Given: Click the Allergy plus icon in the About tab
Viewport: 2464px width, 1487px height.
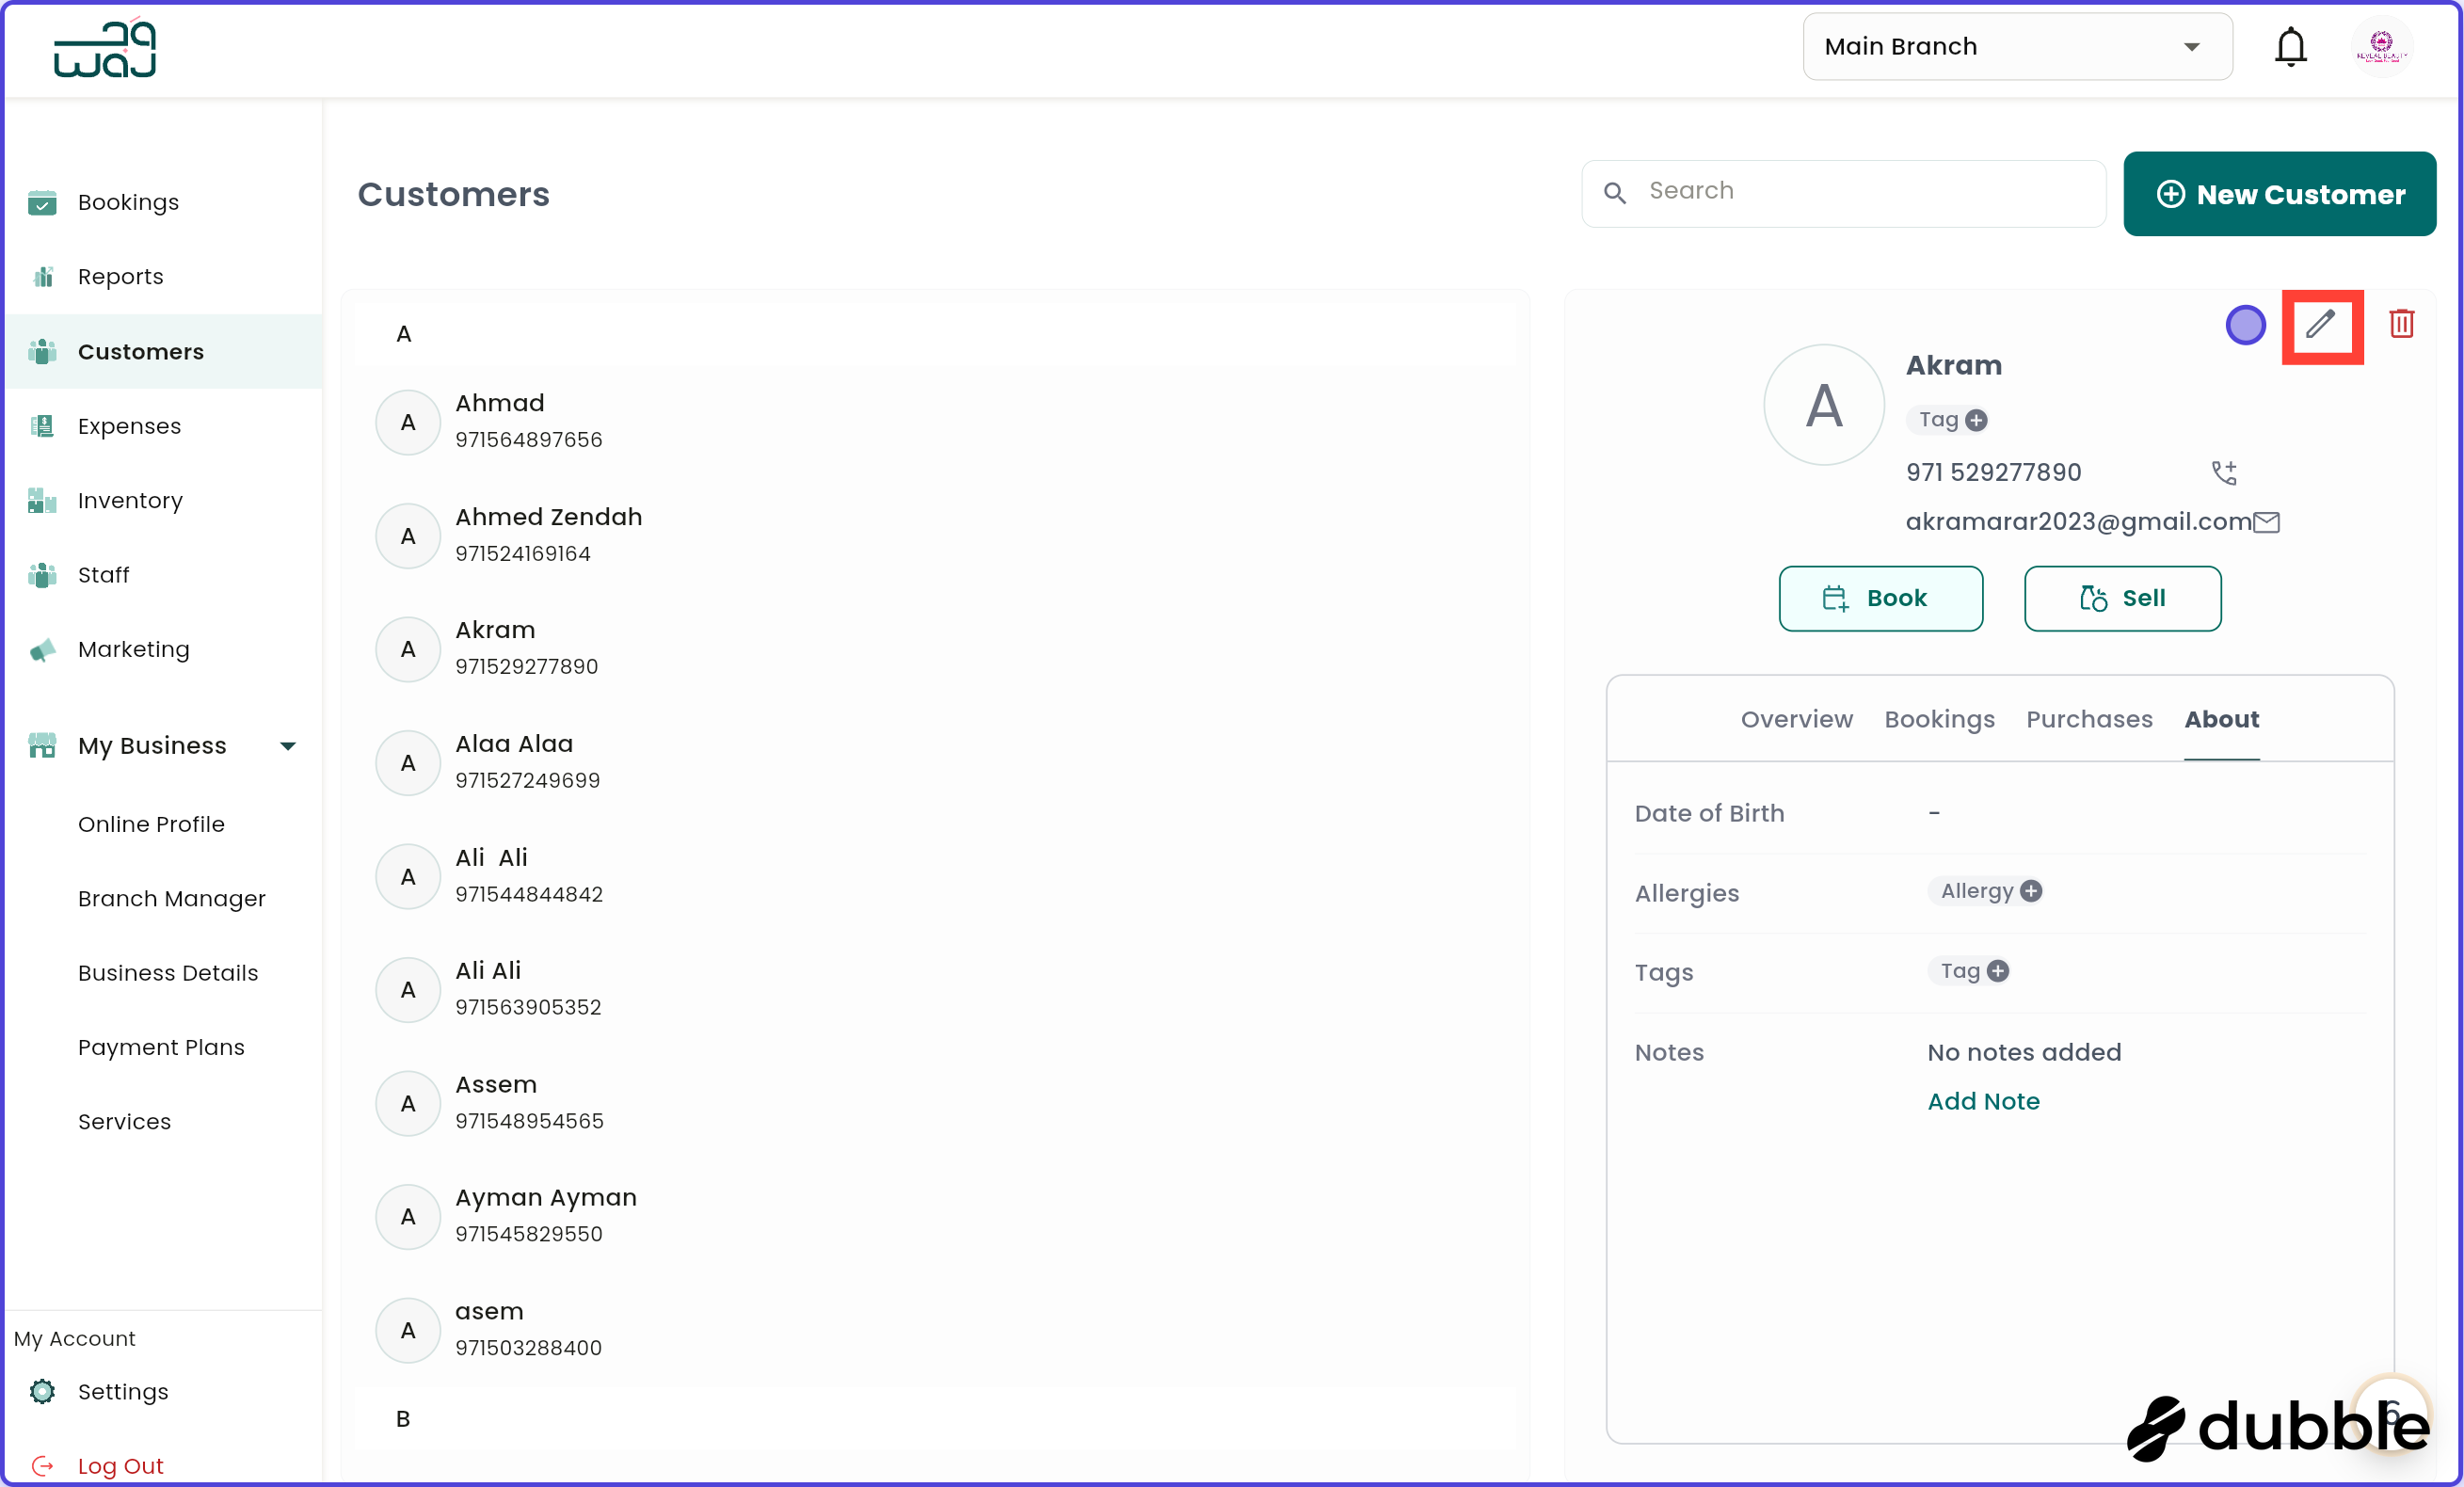Looking at the screenshot, I should coord(2032,890).
